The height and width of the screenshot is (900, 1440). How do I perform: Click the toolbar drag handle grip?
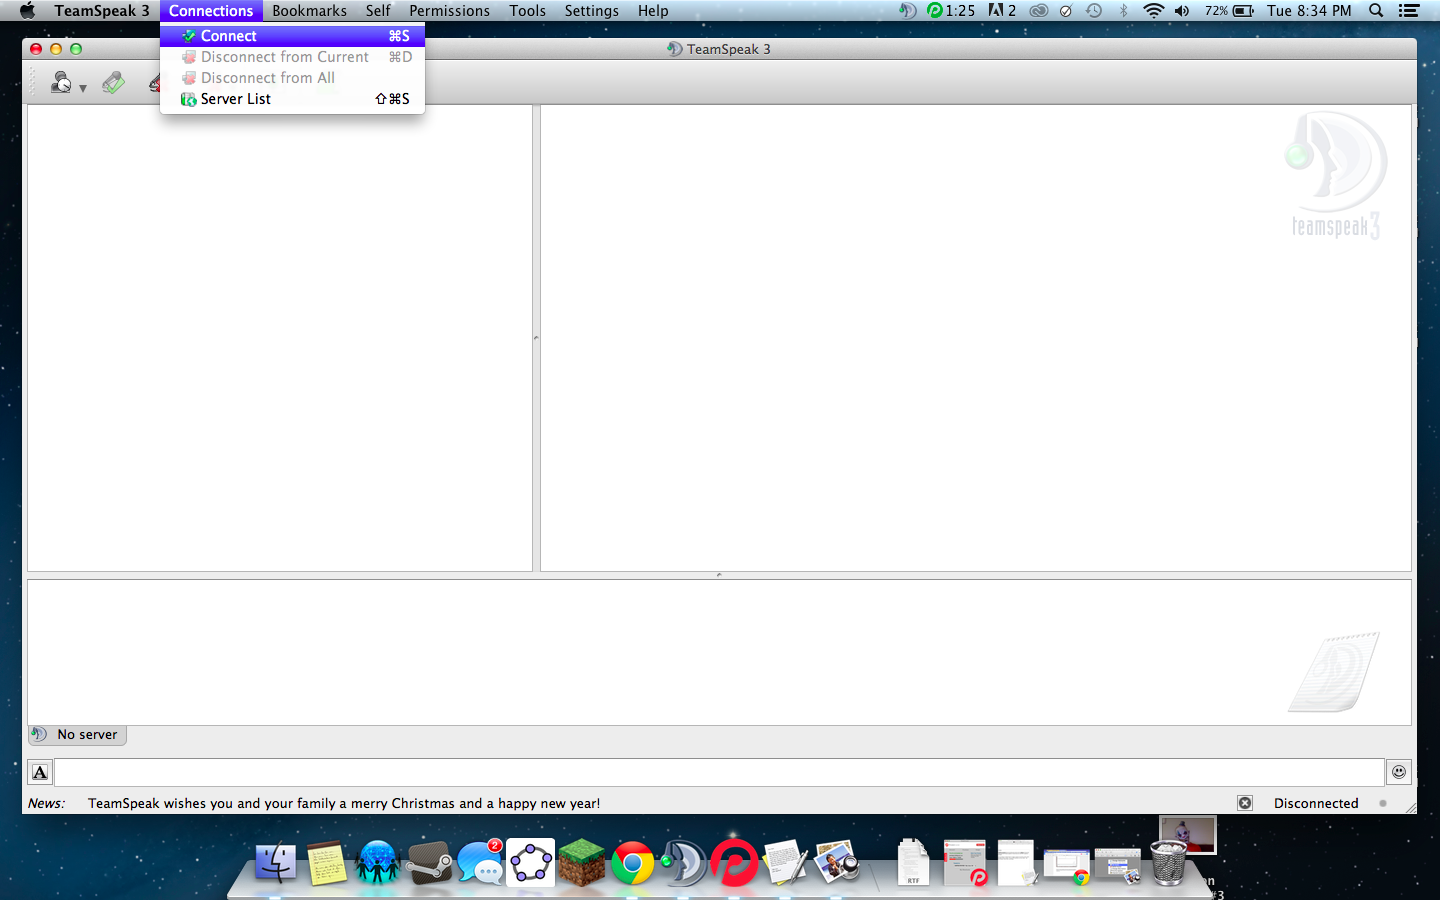pos(32,82)
